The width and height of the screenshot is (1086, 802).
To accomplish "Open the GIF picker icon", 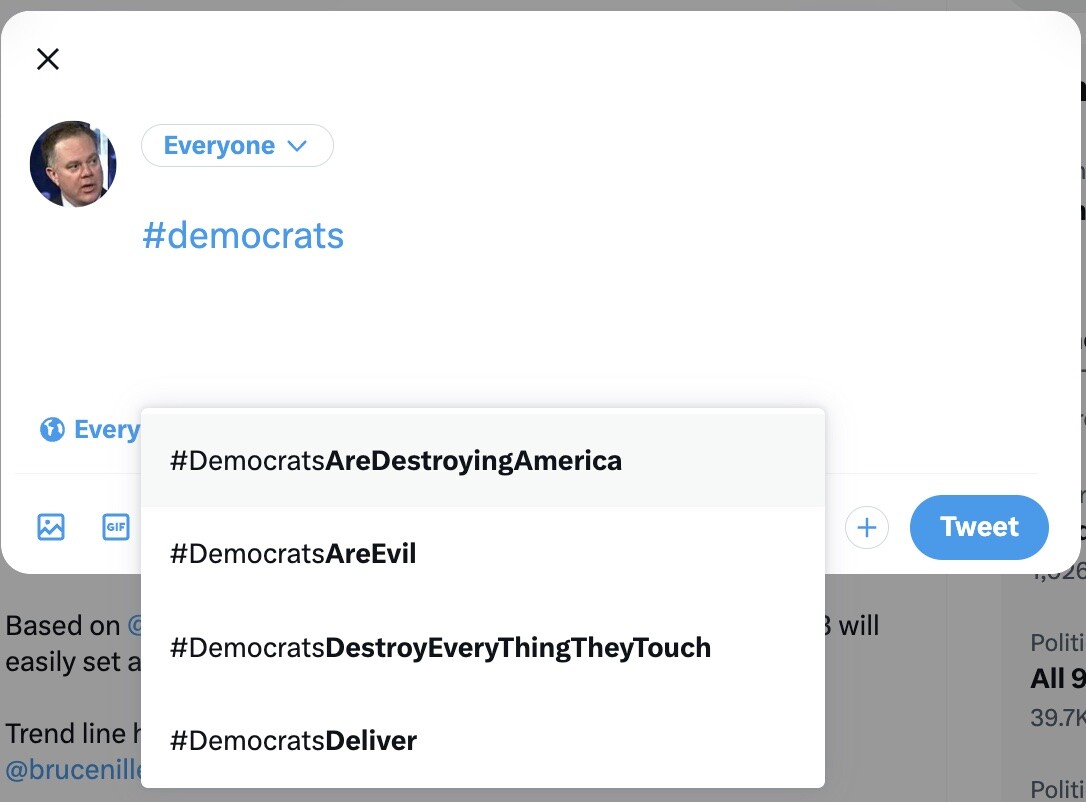I will click(x=116, y=527).
